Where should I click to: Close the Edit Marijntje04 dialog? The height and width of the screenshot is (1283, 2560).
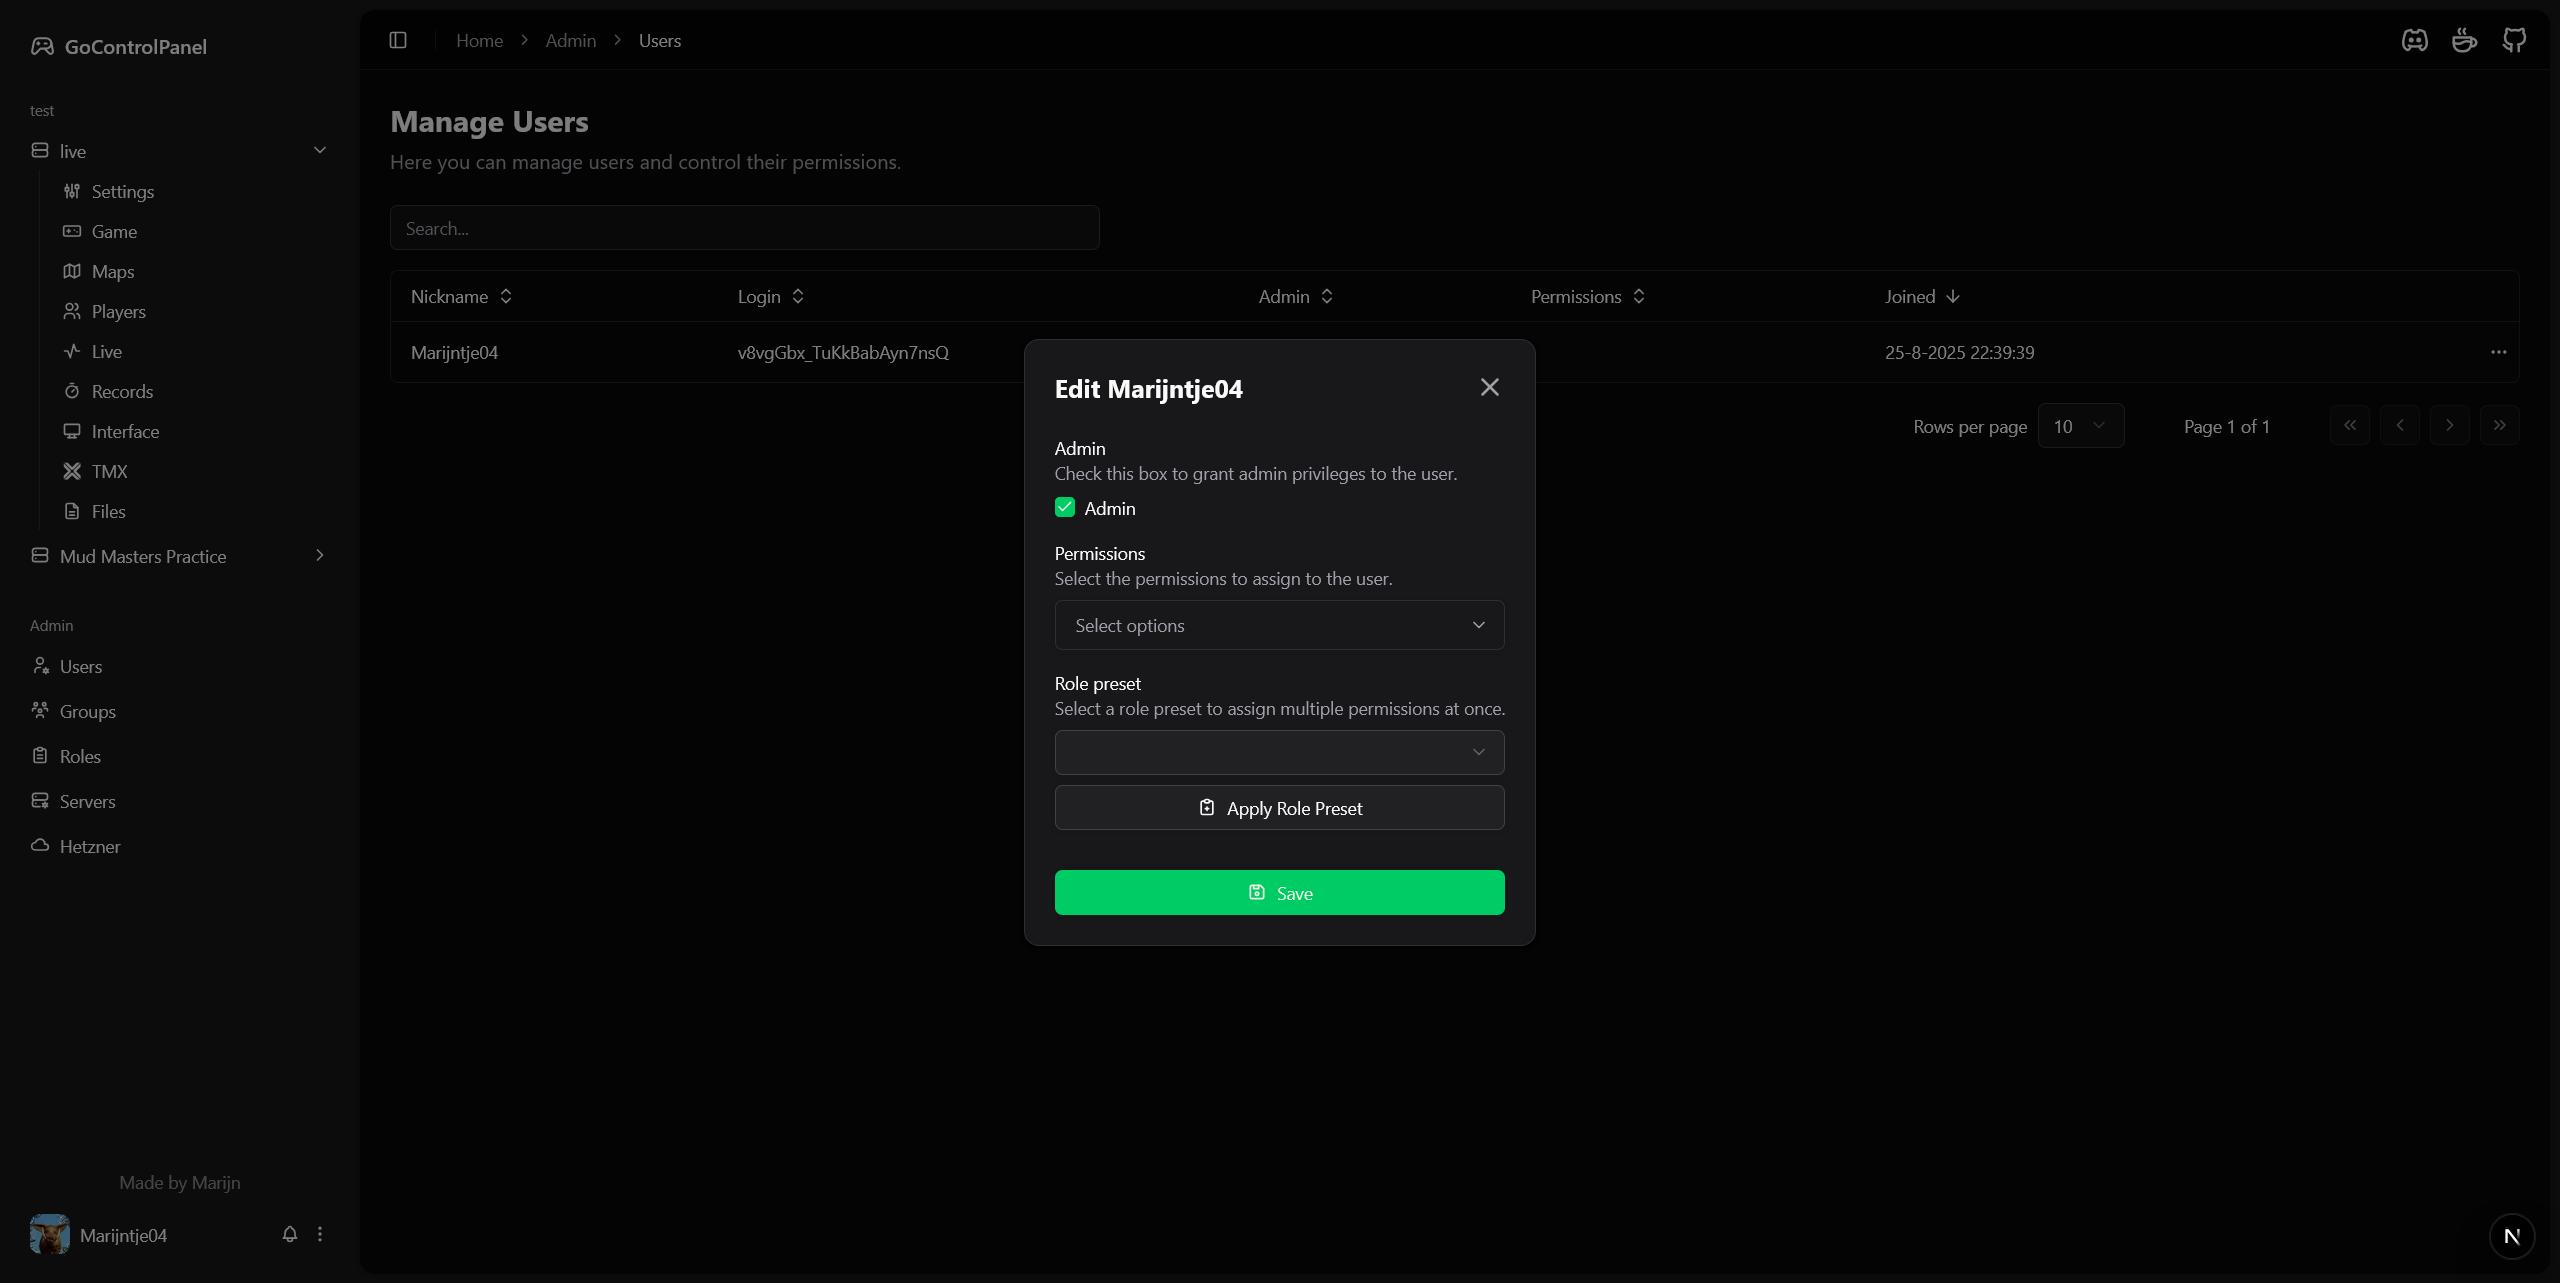point(1489,387)
